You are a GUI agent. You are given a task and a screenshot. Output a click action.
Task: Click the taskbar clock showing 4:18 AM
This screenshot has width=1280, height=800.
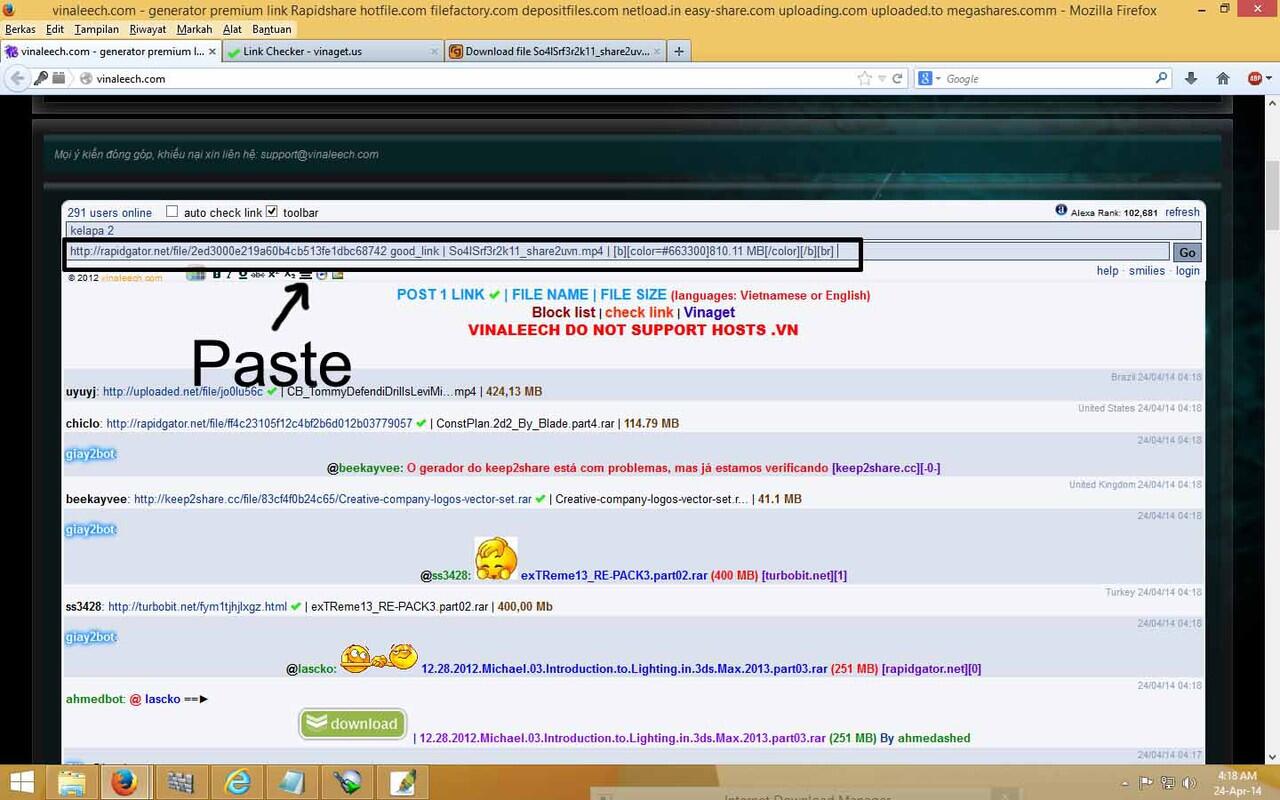point(1236,782)
